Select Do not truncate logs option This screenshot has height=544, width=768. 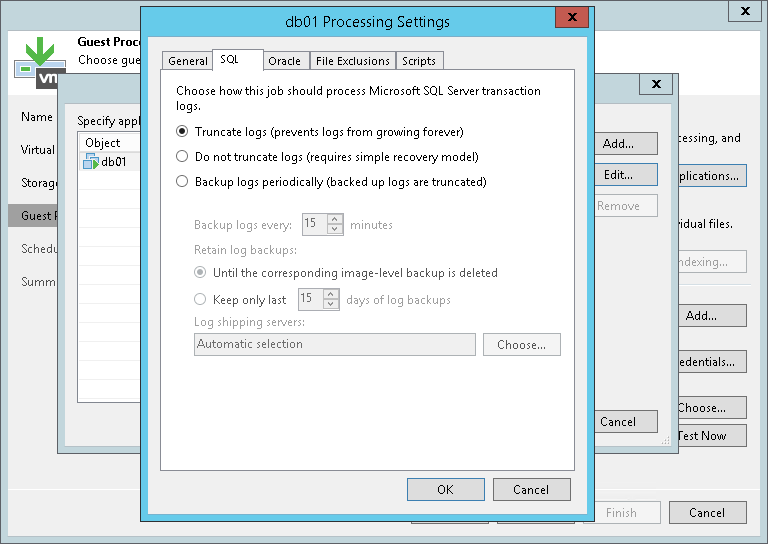[182, 156]
